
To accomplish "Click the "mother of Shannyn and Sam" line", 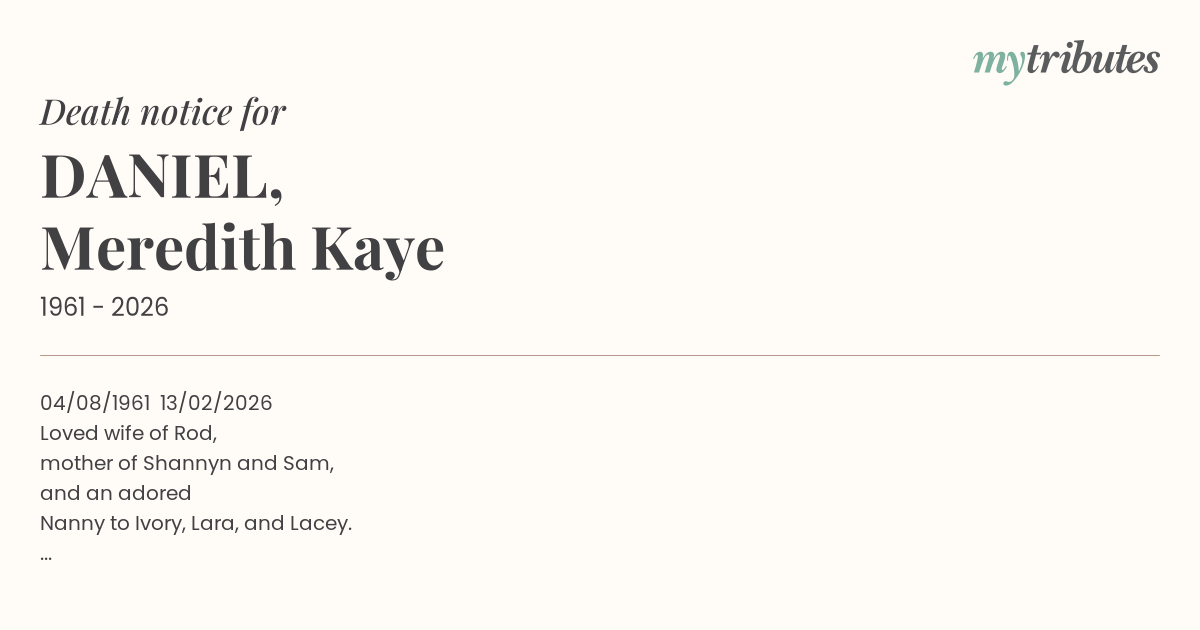I will [186, 463].
